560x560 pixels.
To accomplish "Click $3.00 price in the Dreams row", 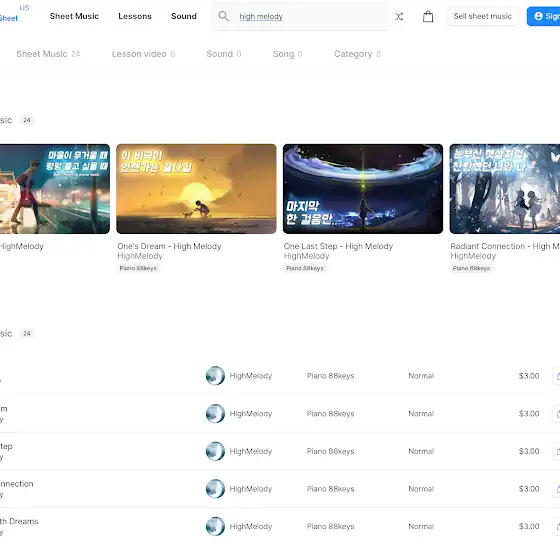I will click(x=529, y=526).
